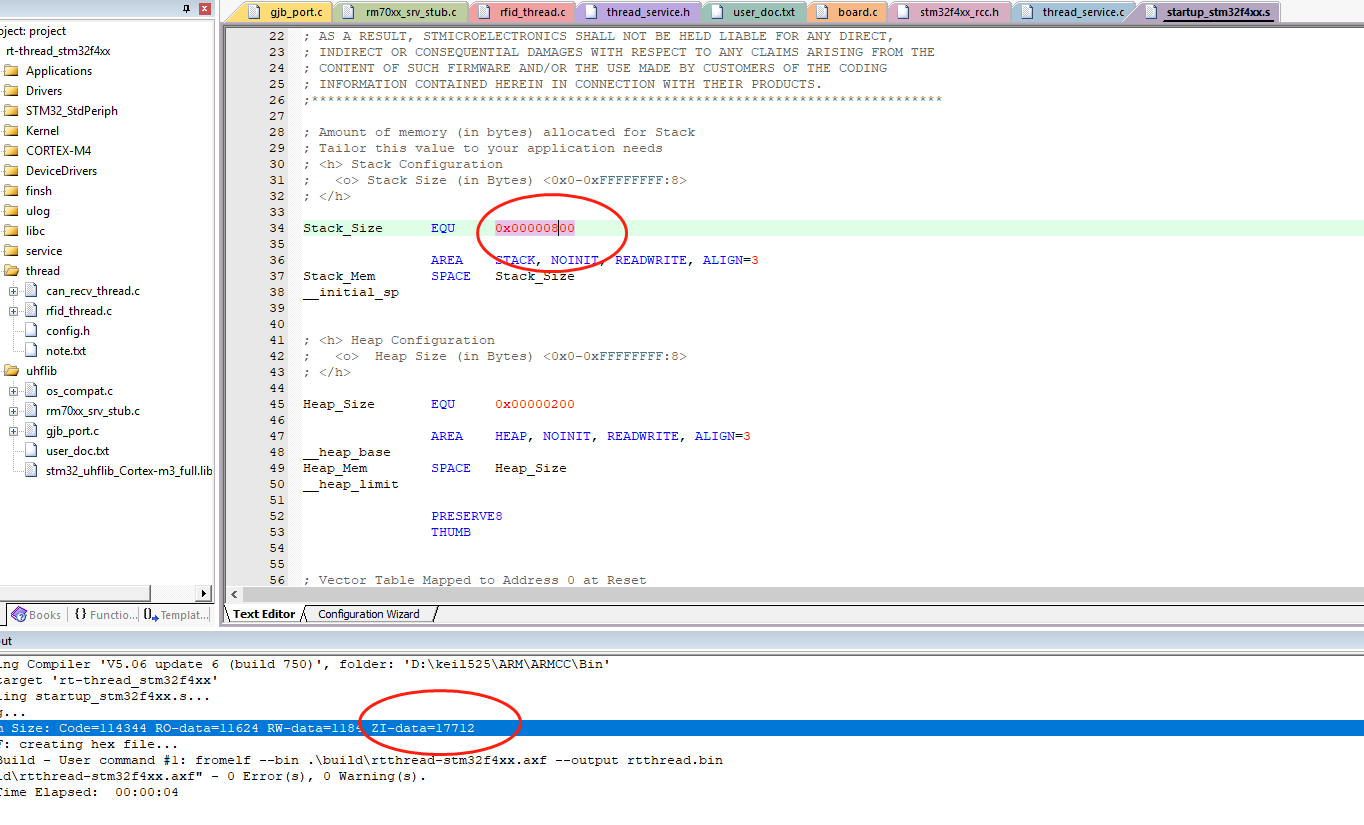Switch to the rm70xx_srv_stub.c tab

point(401,12)
